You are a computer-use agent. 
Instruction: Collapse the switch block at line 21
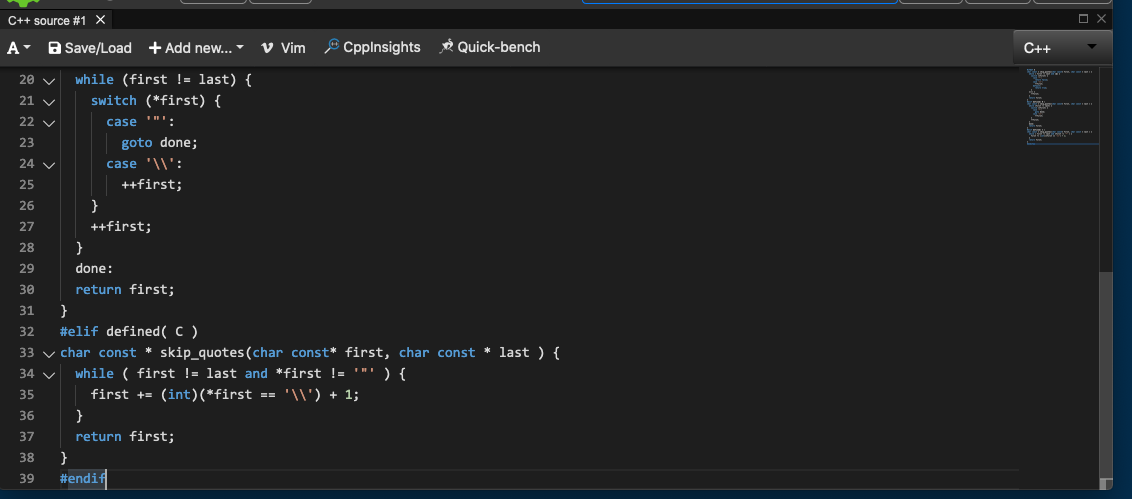pos(48,102)
